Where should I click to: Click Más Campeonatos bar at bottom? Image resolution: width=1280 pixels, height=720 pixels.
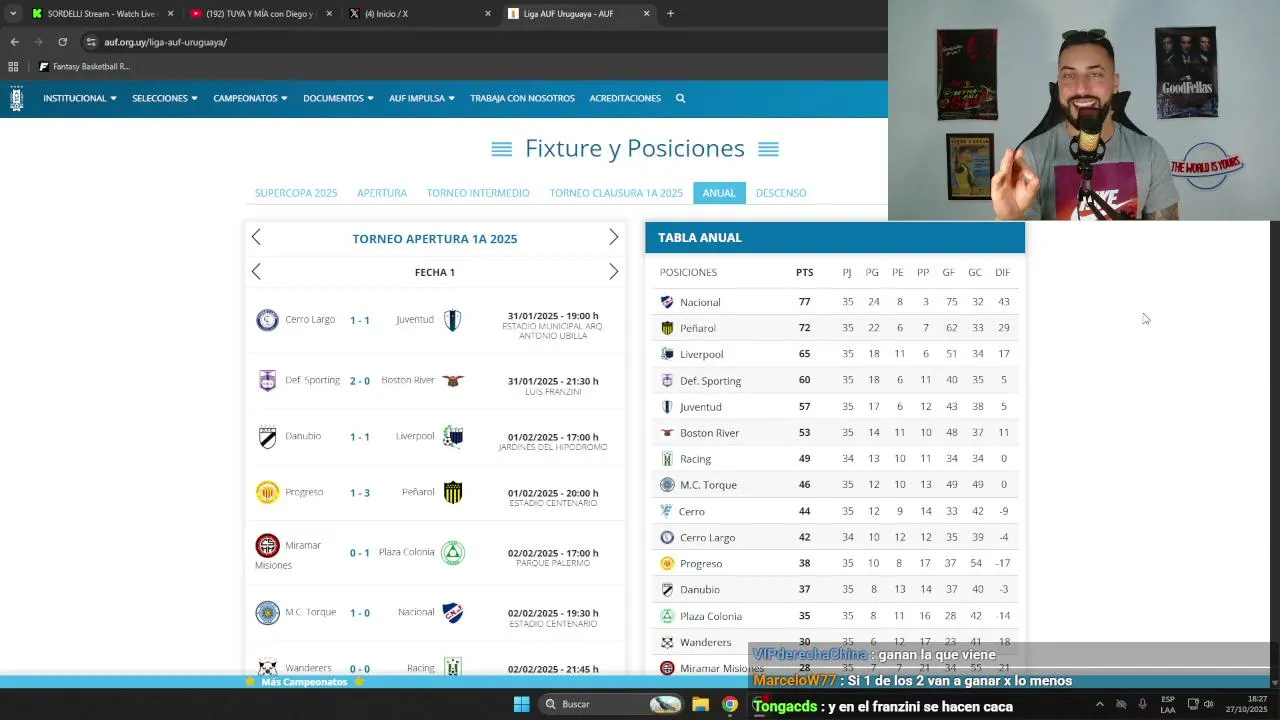304,682
